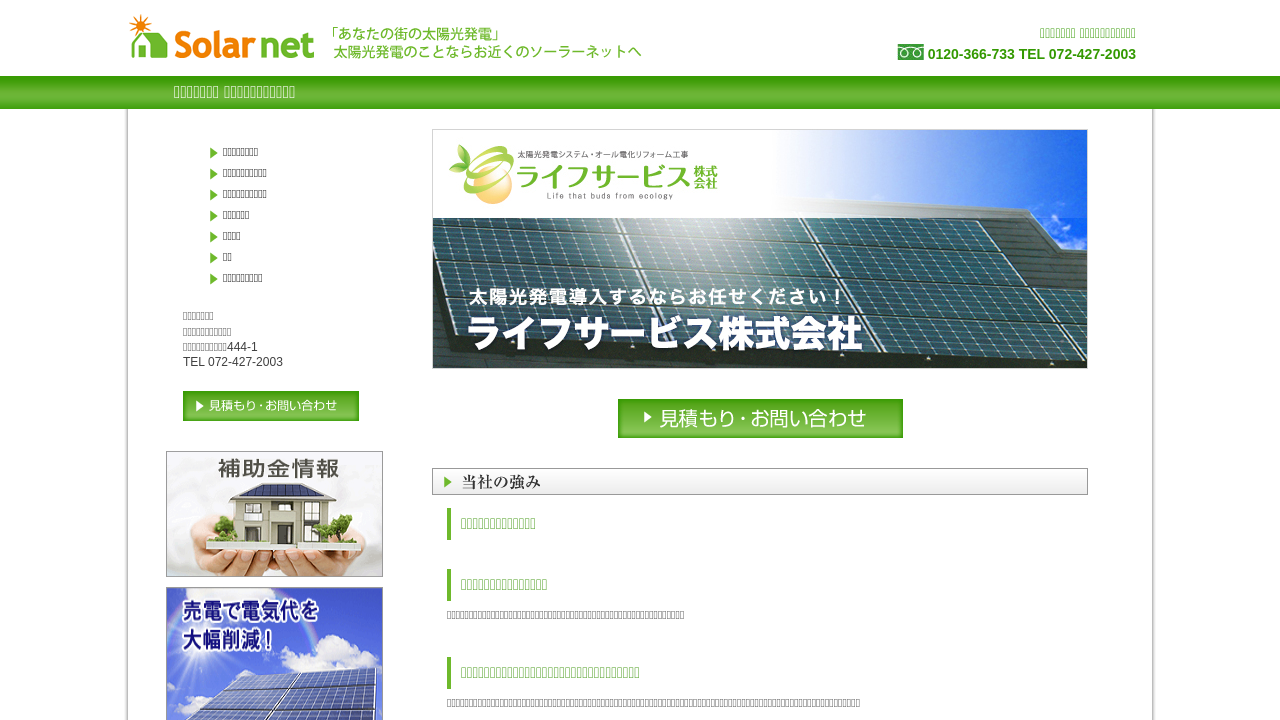Click the green arrow icon in the 当社の強み header
The image size is (1280, 720).
tap(448, 482)
